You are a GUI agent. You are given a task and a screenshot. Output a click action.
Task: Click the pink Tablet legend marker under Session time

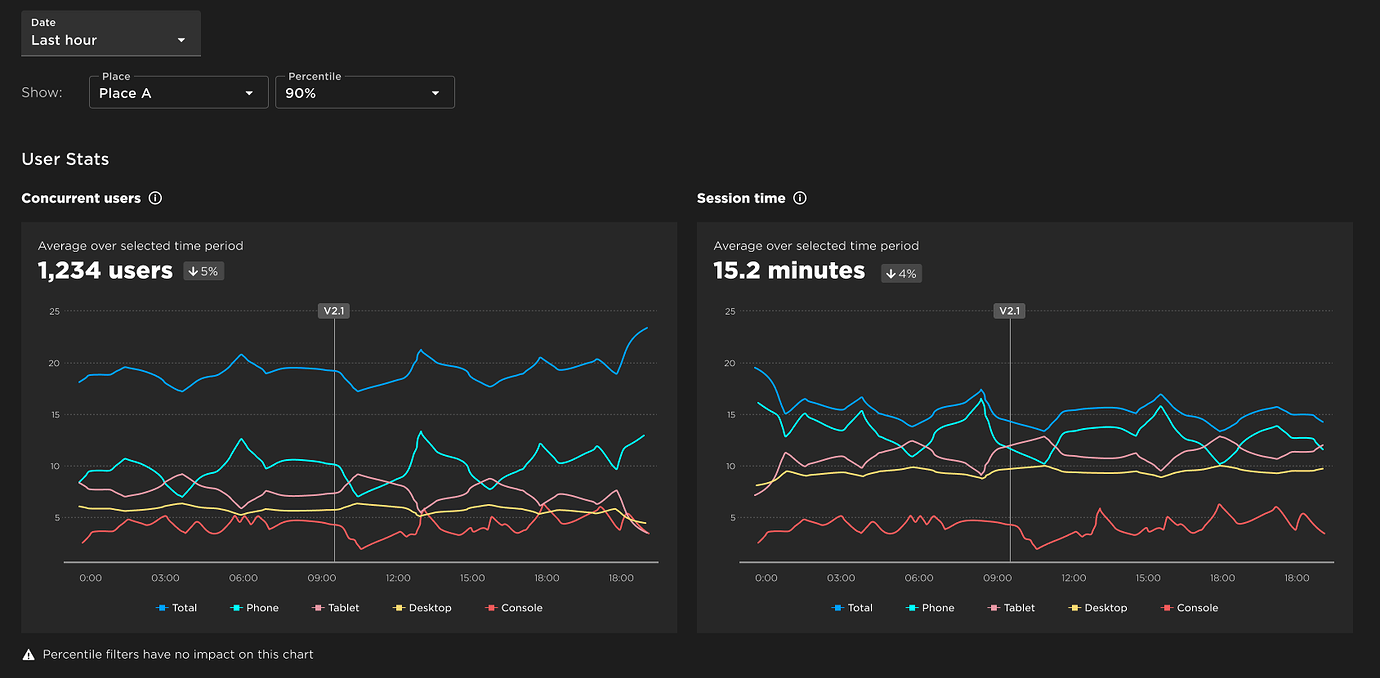(x=992, y=607)
